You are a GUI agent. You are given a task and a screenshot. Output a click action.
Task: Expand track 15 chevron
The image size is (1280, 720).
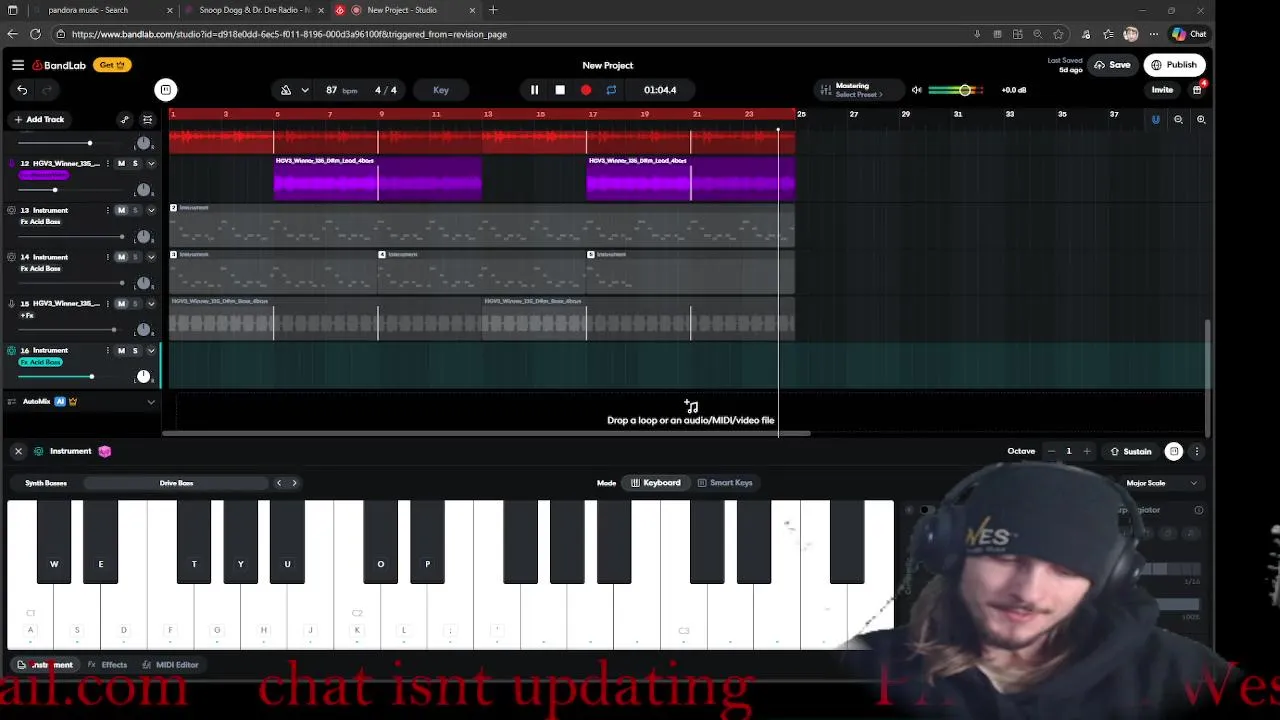151,304
